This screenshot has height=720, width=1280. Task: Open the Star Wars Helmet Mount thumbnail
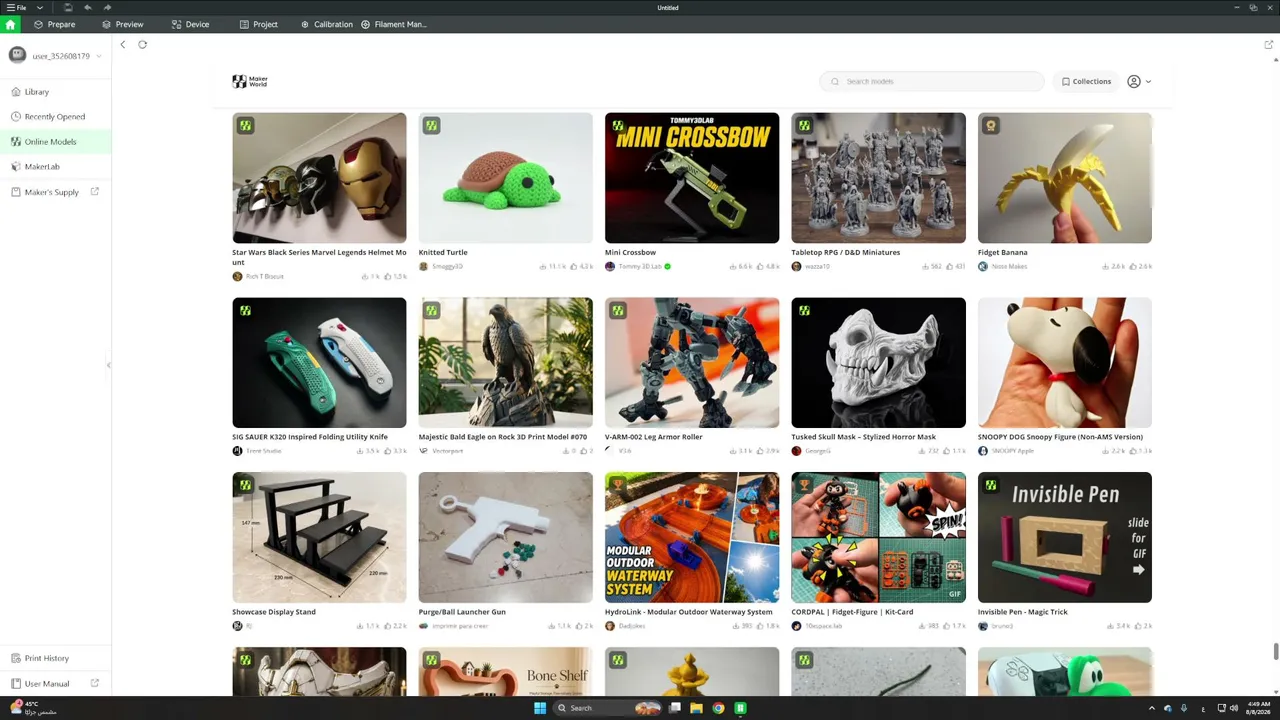[320, 178]
